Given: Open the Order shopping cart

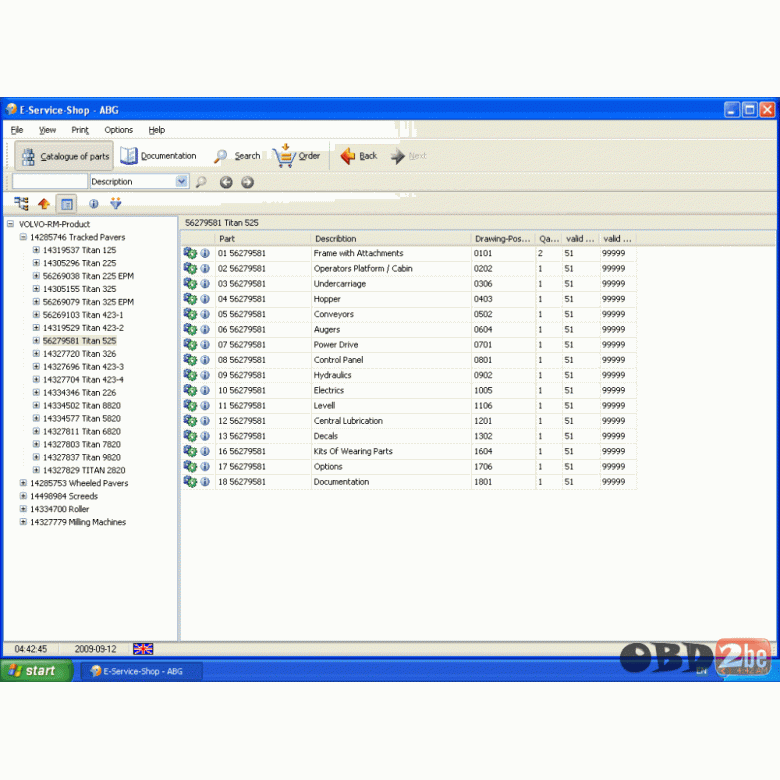Looking at the screenshot, I should click(x=297, y=156).
